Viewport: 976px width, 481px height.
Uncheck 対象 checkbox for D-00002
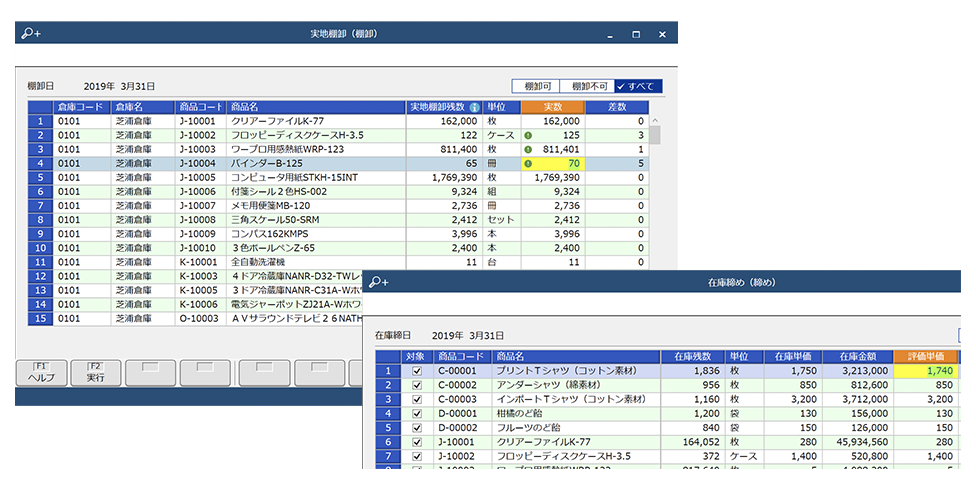(417, 428)
